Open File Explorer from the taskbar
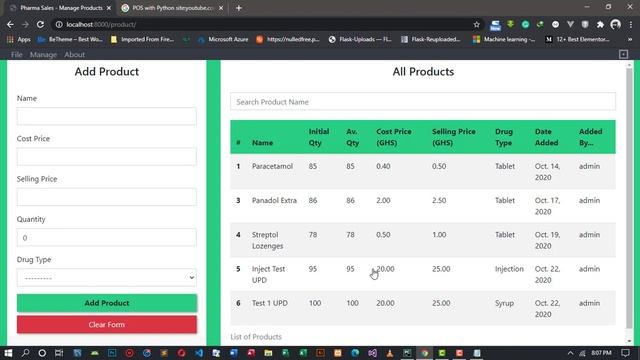 268,353
